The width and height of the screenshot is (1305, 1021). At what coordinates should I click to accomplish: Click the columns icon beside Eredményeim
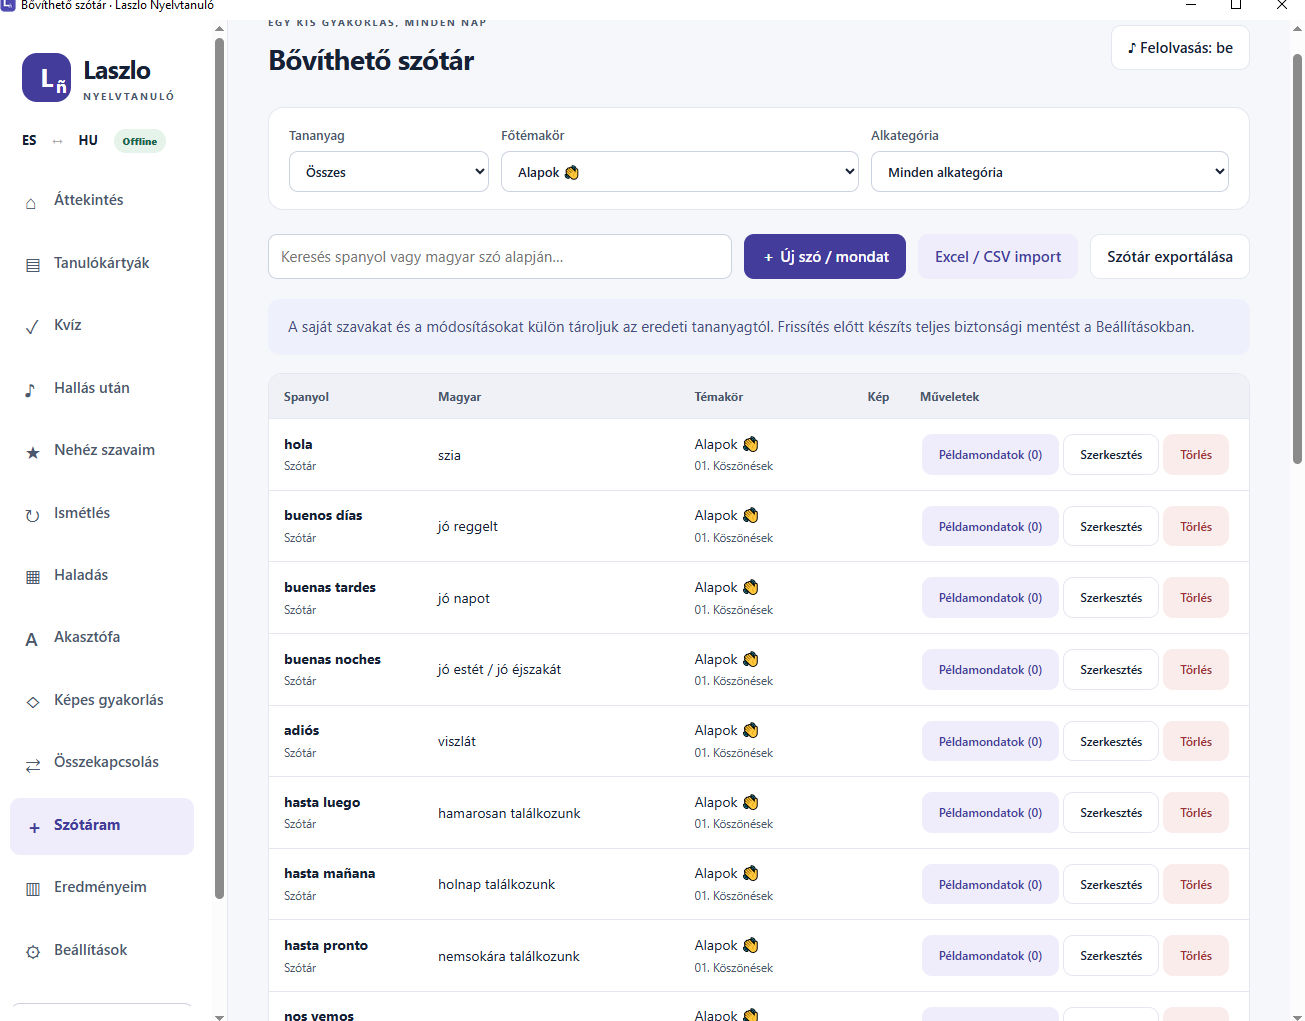[x=32, y=889]
